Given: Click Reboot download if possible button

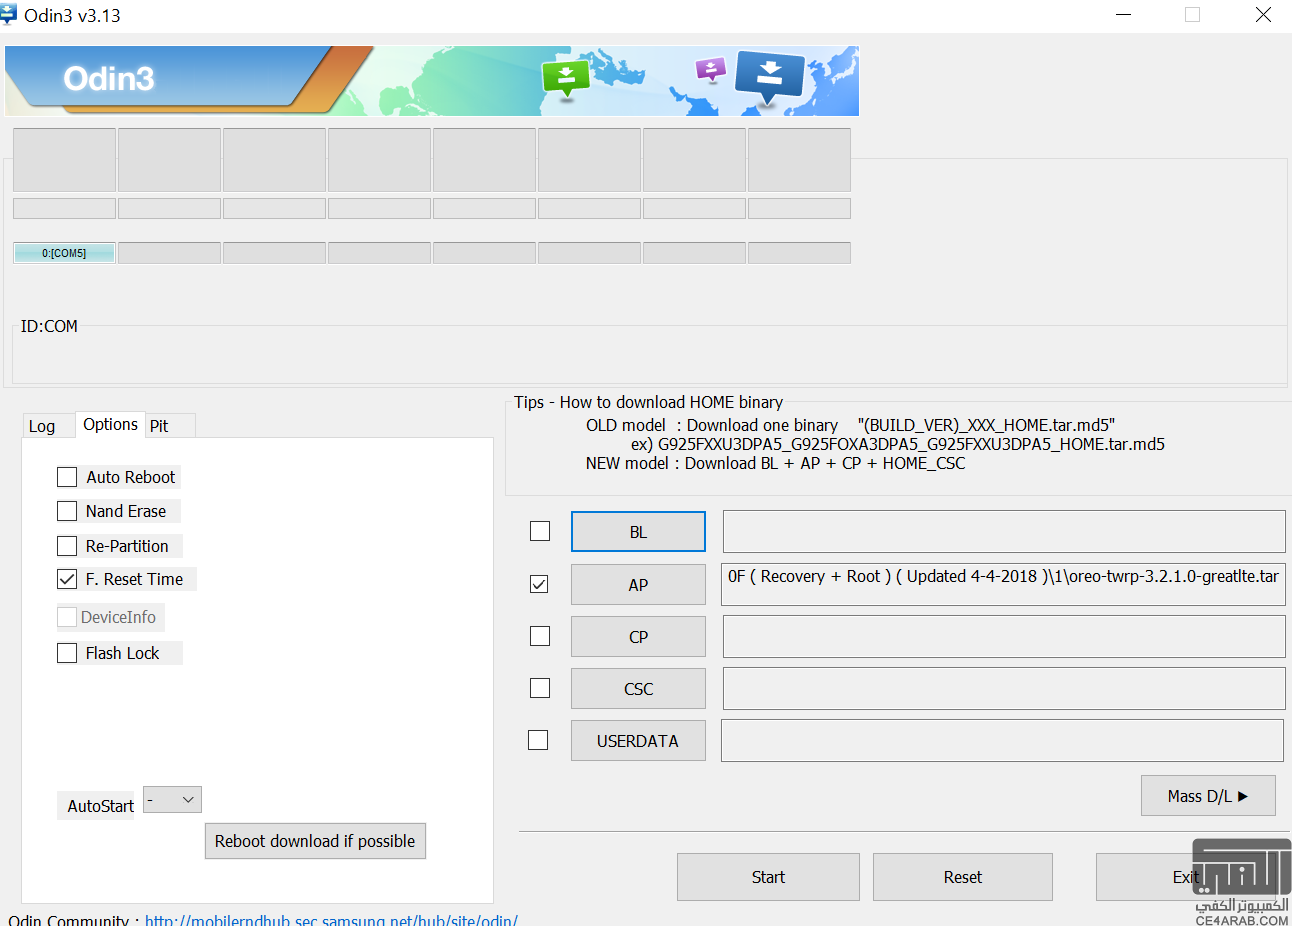Looking at the screenshot, I should 315,841.
